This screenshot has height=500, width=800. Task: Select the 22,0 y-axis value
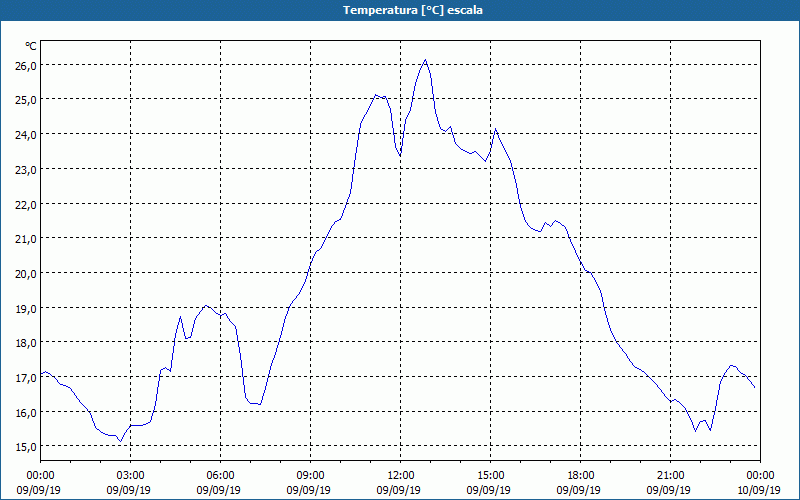[26, 204]
